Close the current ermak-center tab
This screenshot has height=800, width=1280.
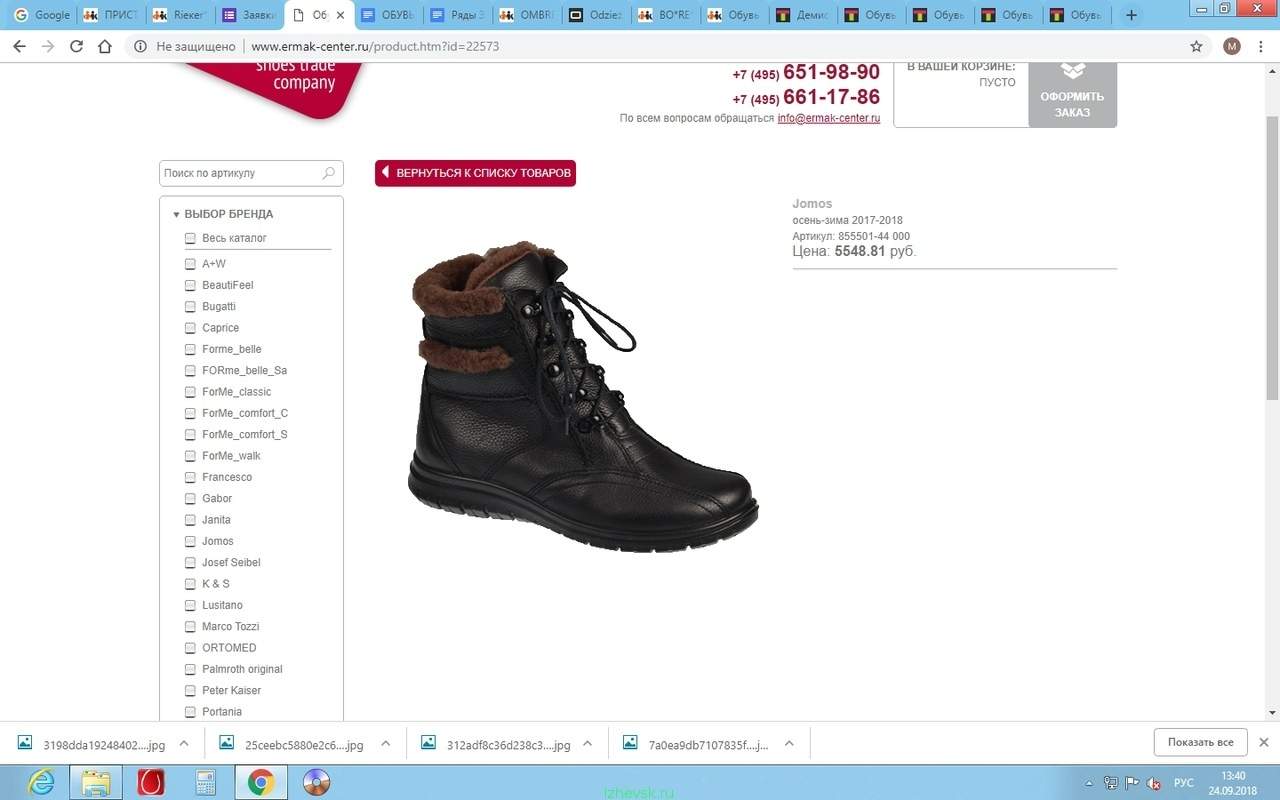point(340,15)
